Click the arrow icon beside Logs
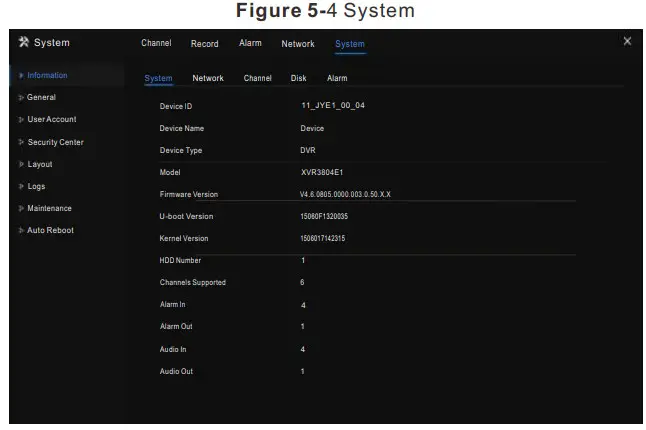Screen dimensions: 646x430 [21, 186]
